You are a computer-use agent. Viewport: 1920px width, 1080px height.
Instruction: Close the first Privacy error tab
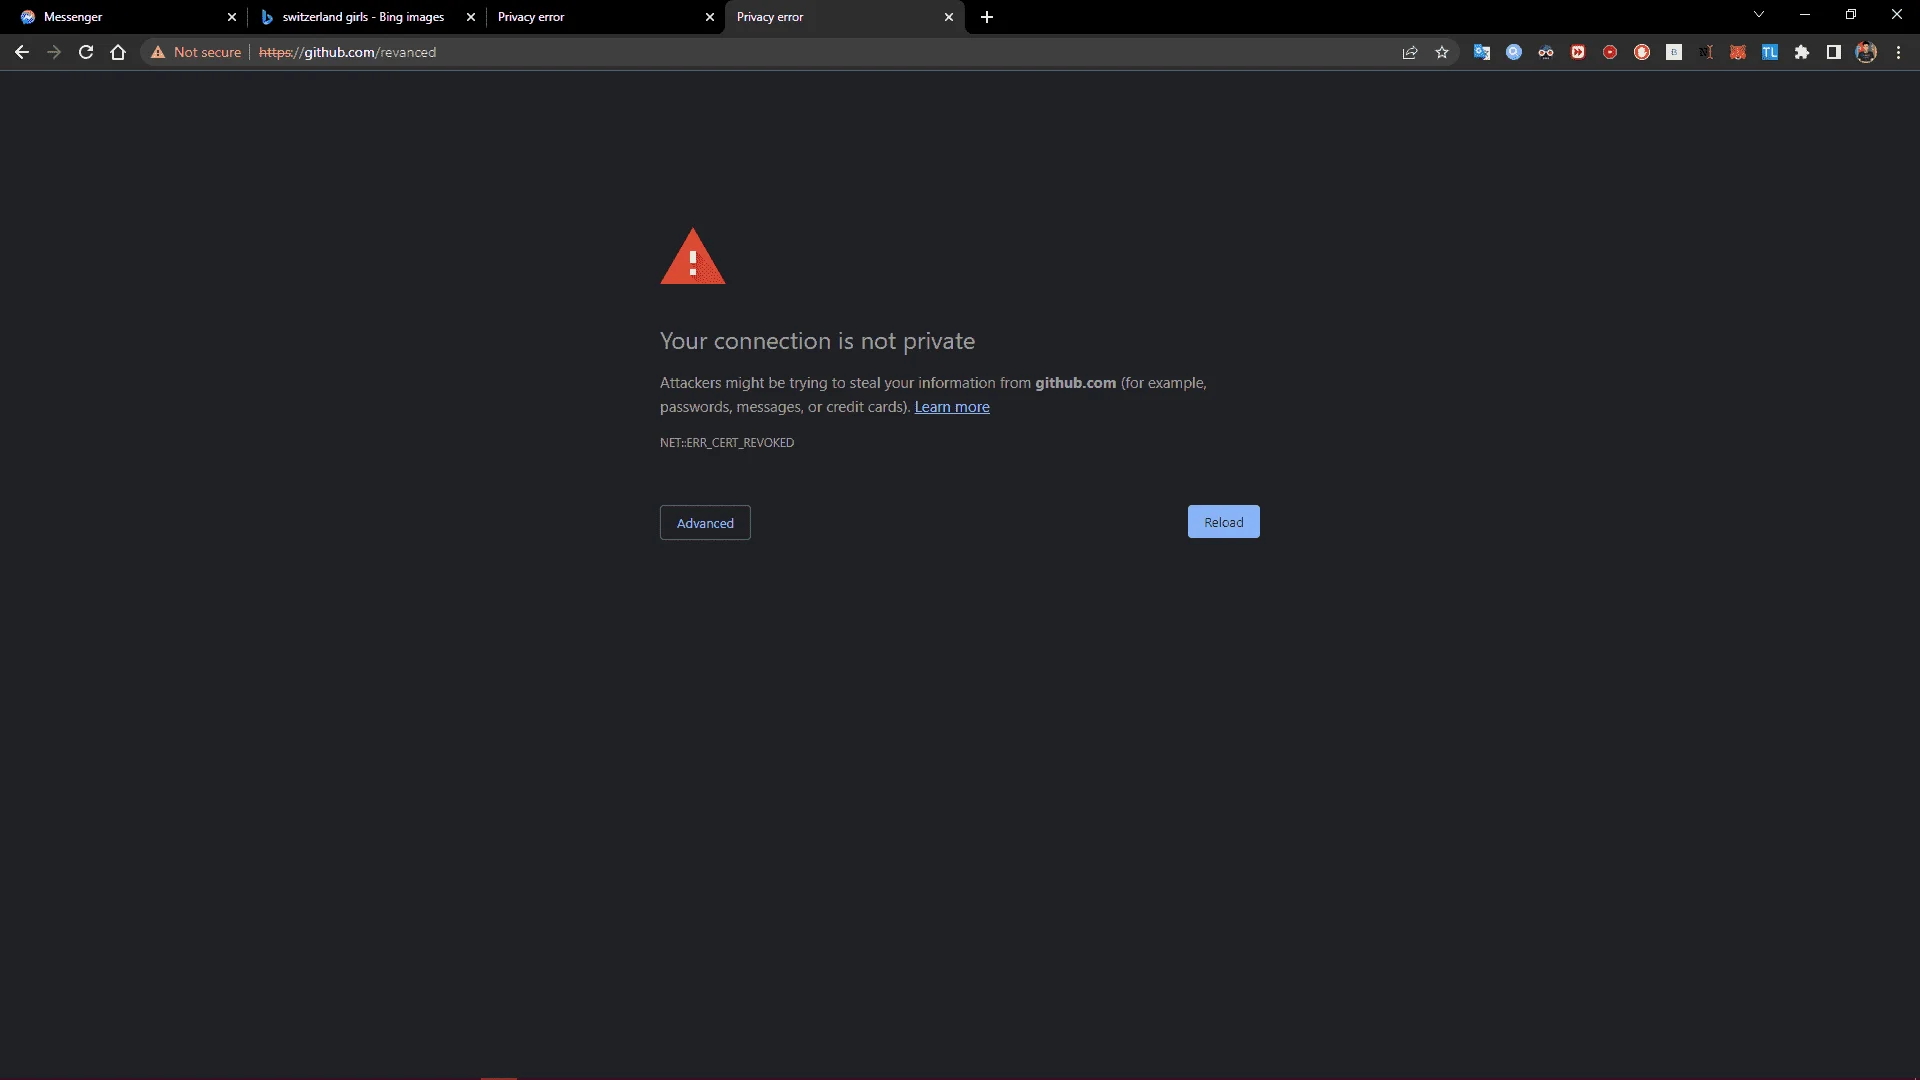tap(710, 17)
